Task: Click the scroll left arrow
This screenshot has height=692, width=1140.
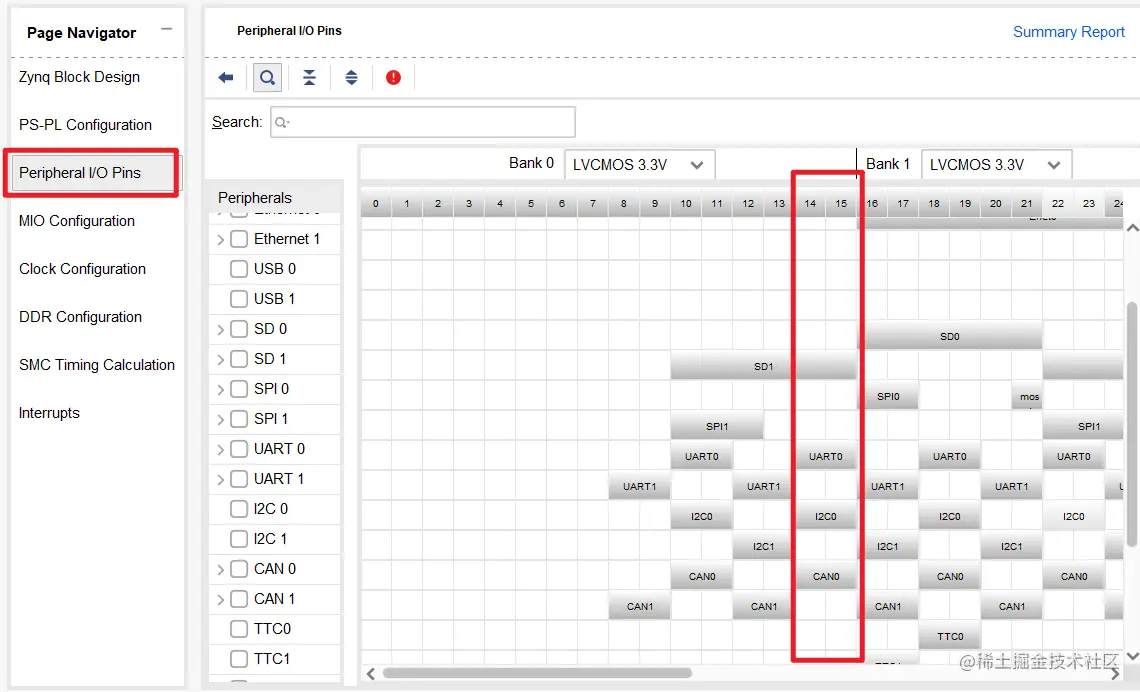Action: (x=371, y=674)
